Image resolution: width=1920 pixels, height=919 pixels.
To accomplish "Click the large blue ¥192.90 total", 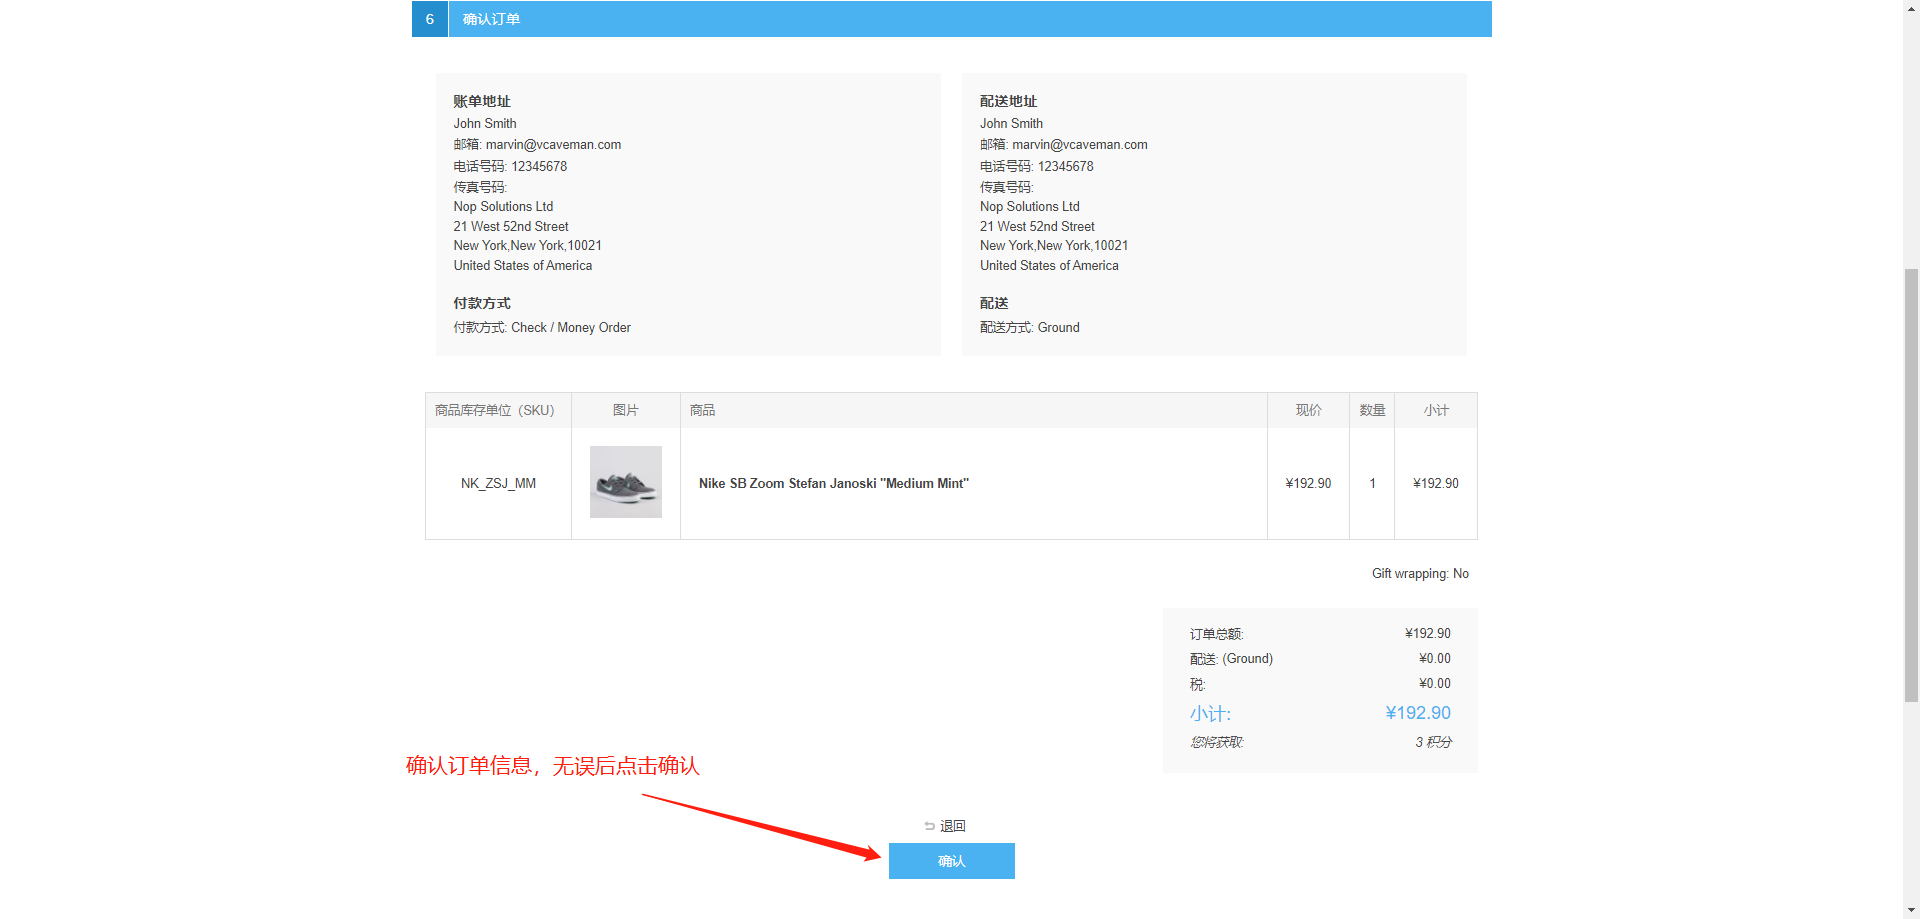I will (1417, 713).
